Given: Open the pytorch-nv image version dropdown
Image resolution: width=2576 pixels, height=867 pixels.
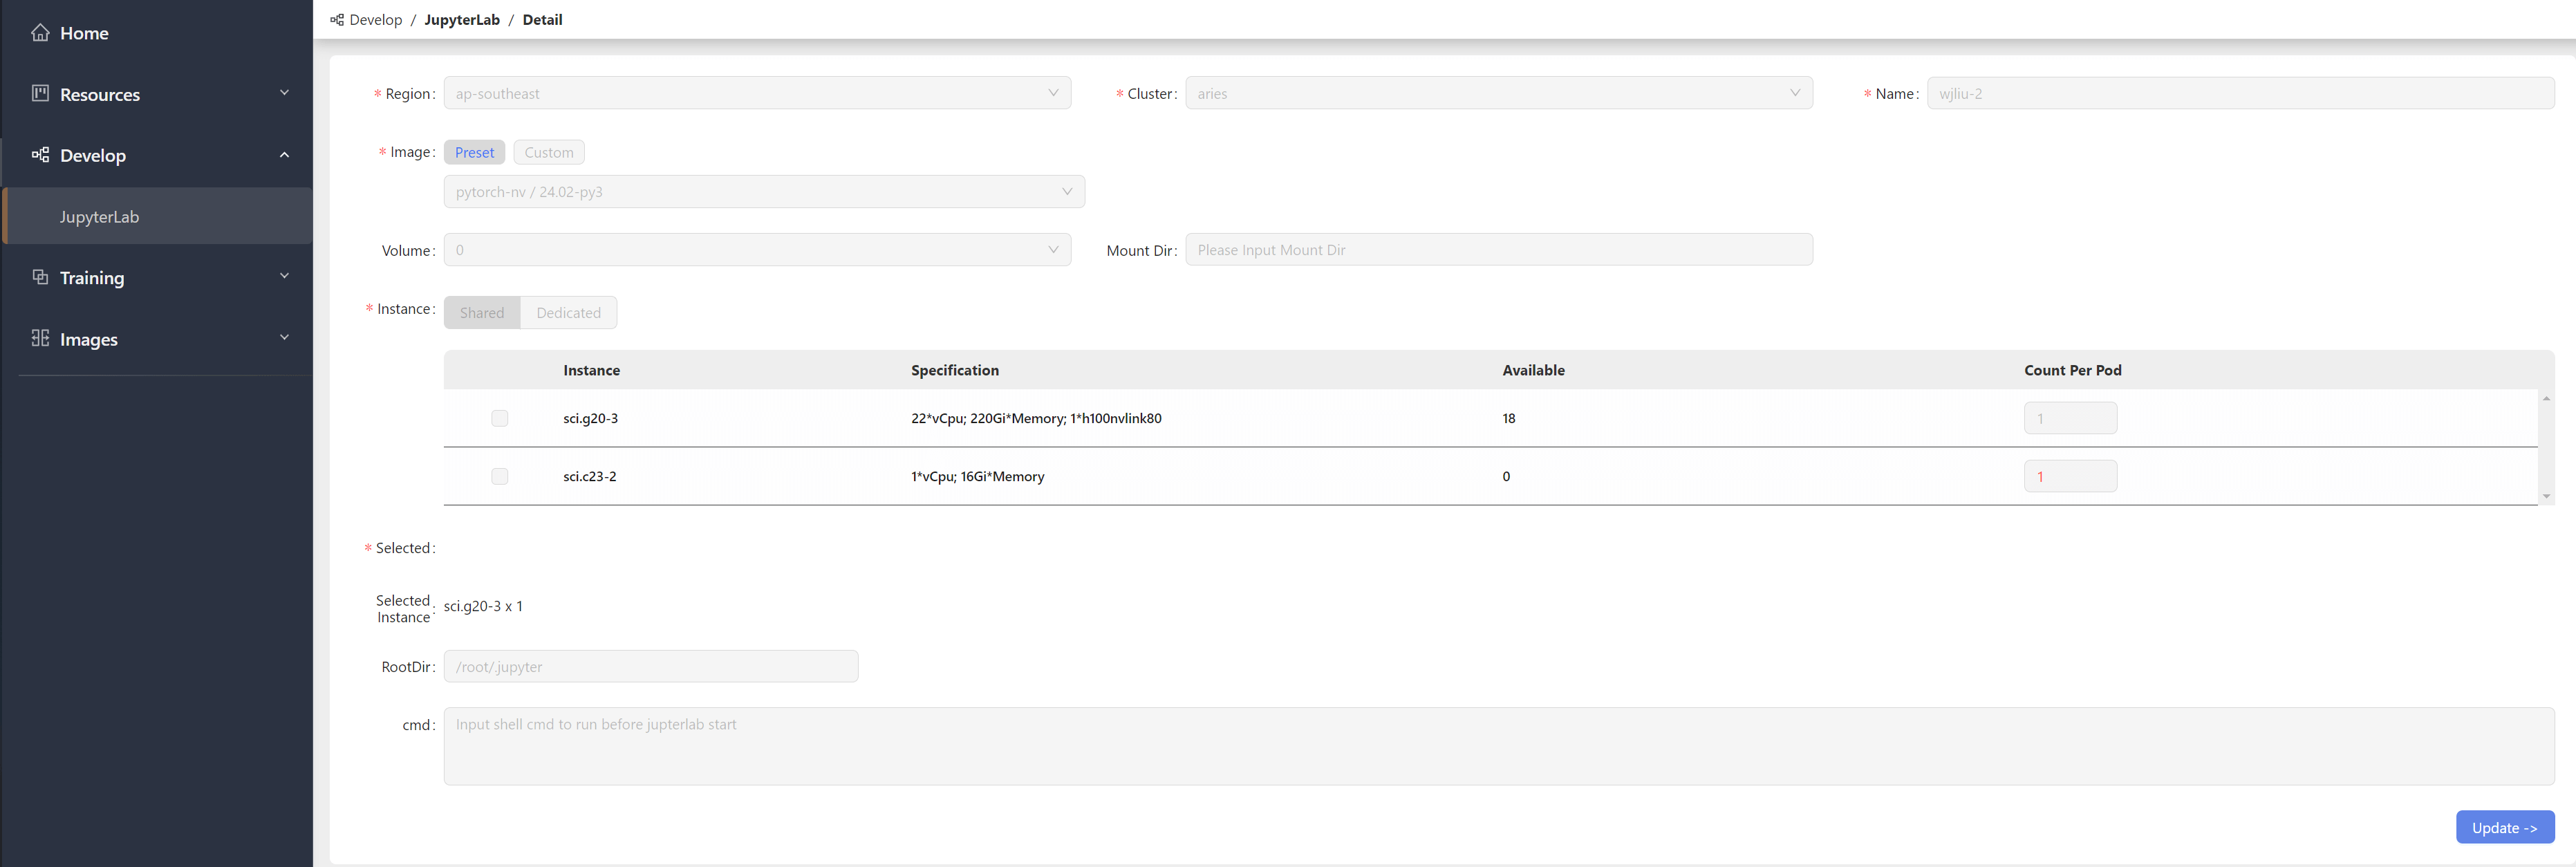Looking at the screenshot, I should coord(764,192).
